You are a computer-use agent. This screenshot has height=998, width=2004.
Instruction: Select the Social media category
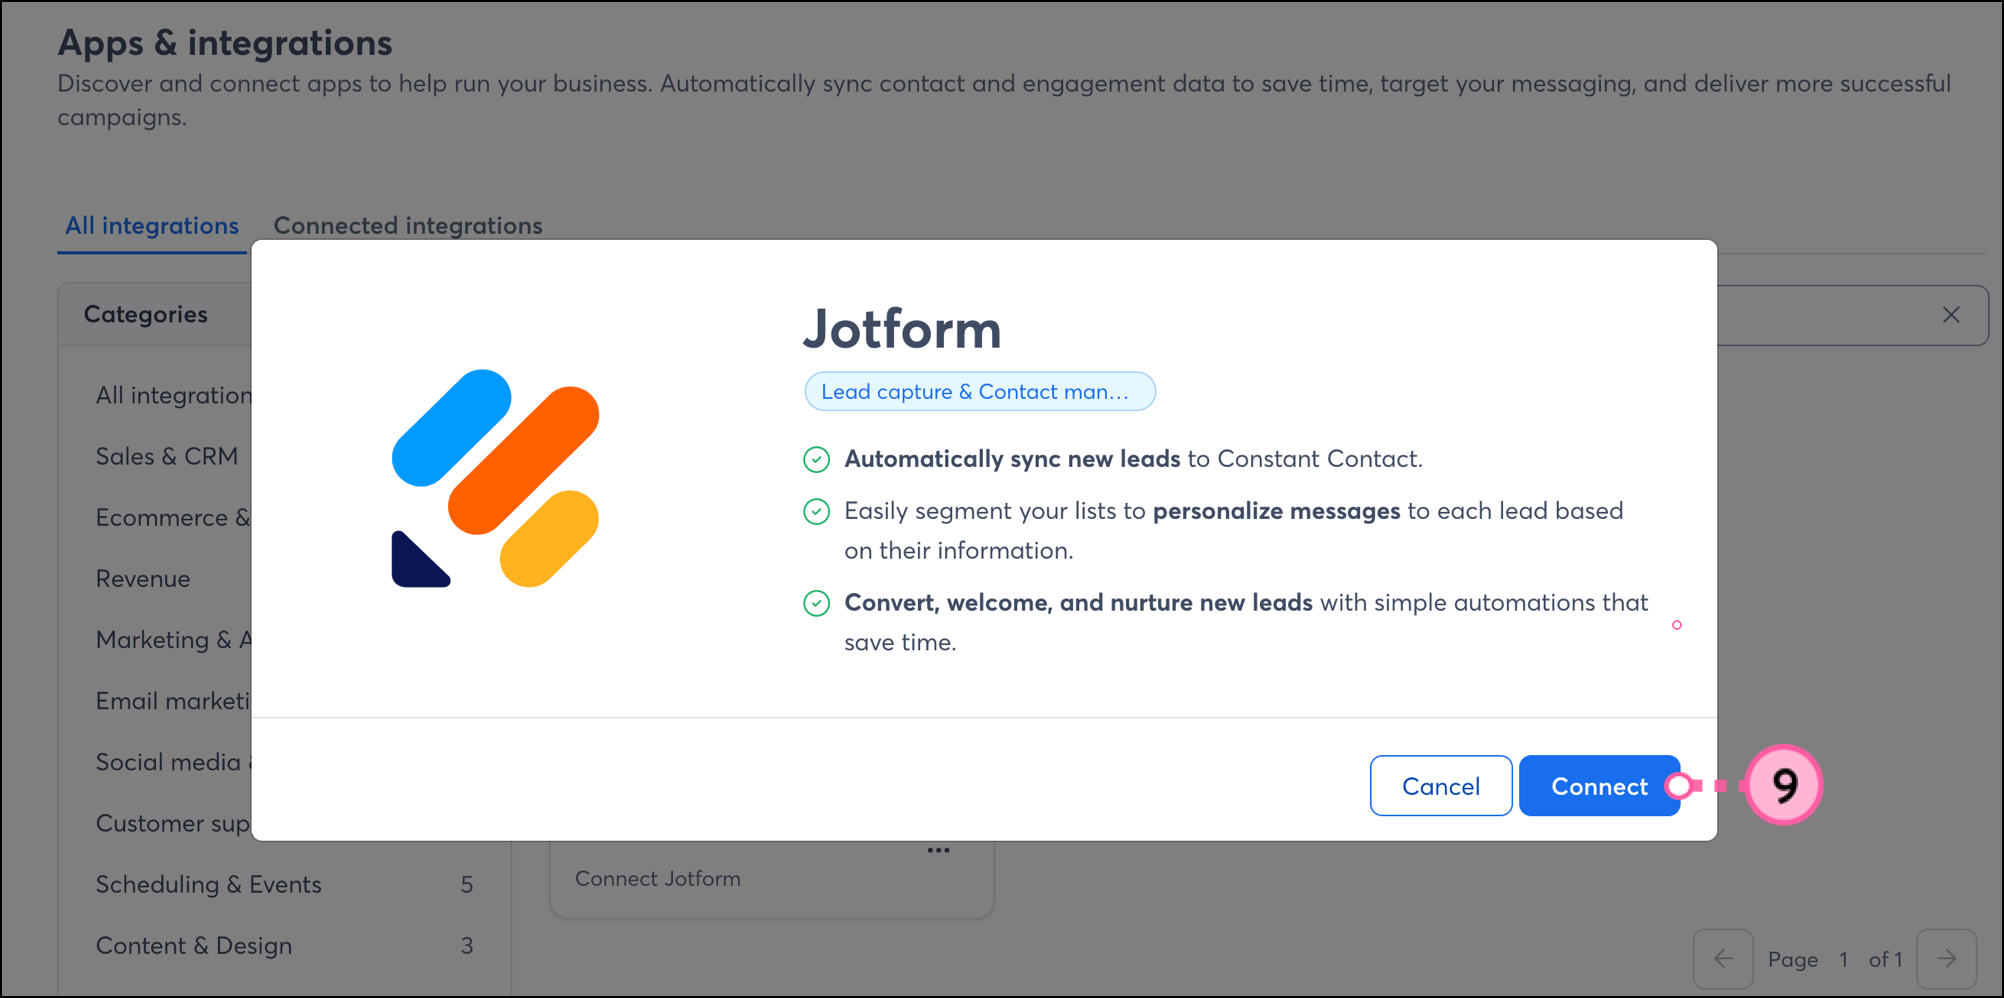(x=173, y=762)
